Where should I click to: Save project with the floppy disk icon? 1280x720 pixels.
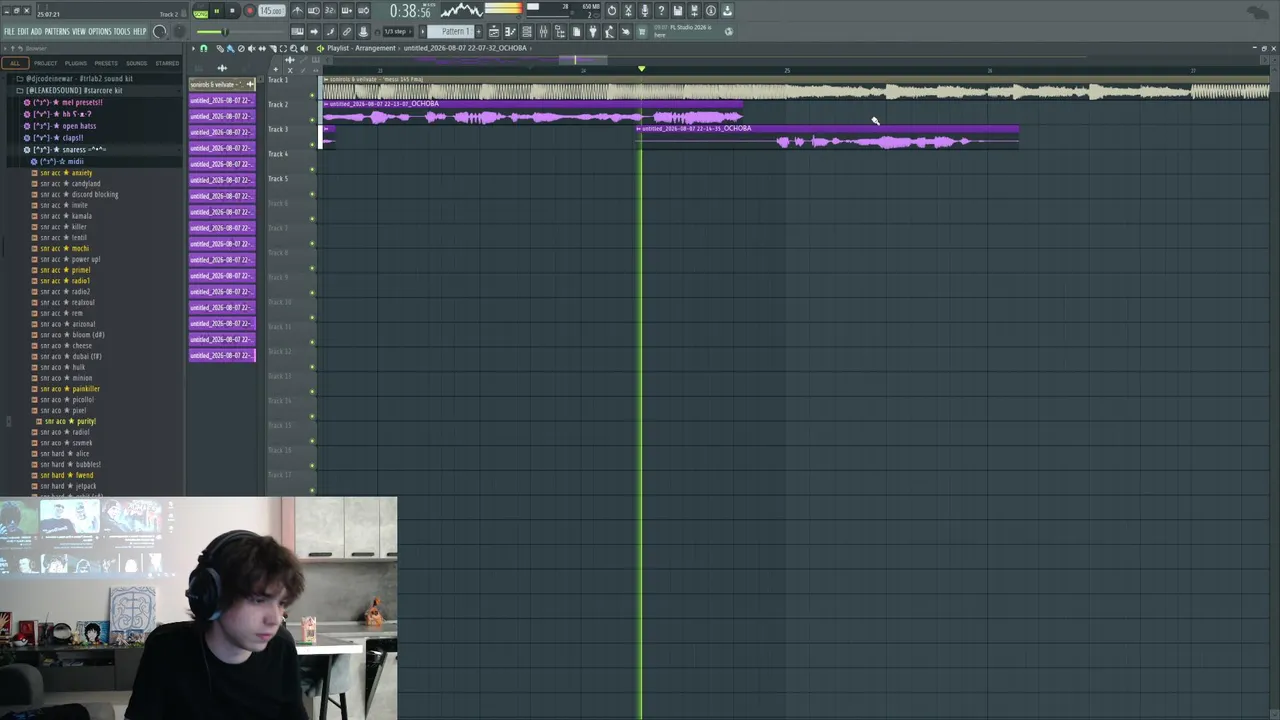(x=677, y=11)
